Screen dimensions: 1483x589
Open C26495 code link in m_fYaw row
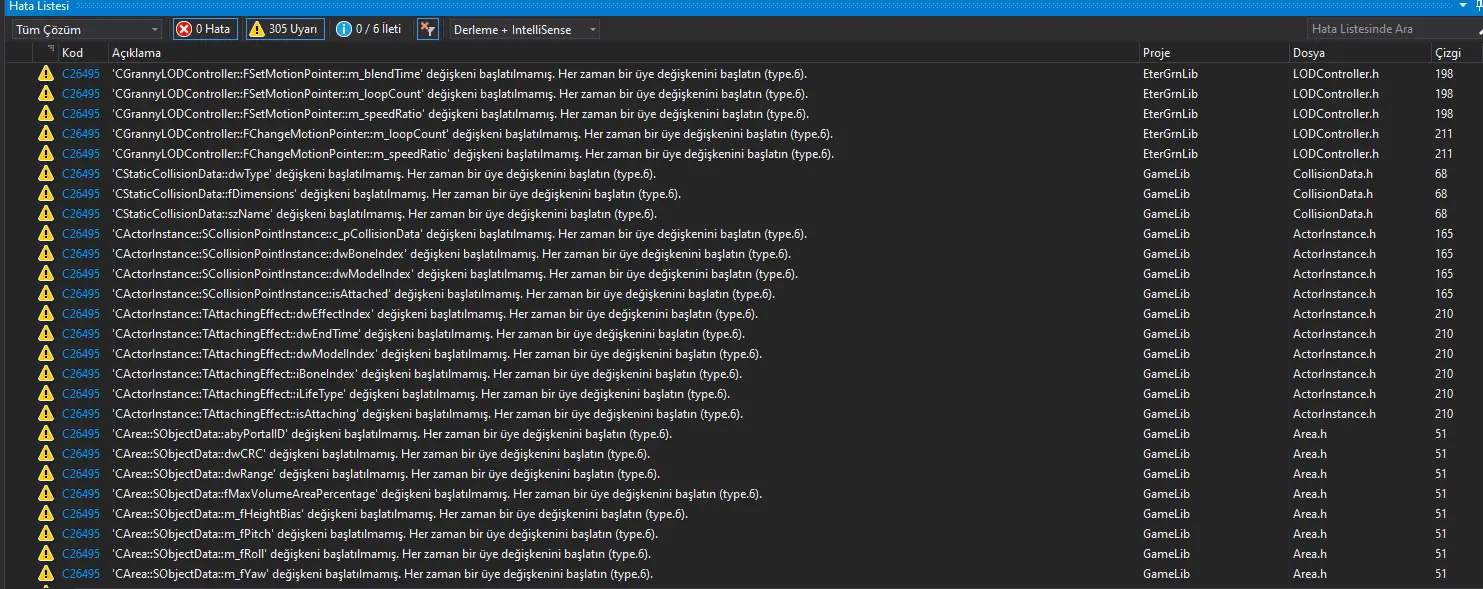(81, 574)
